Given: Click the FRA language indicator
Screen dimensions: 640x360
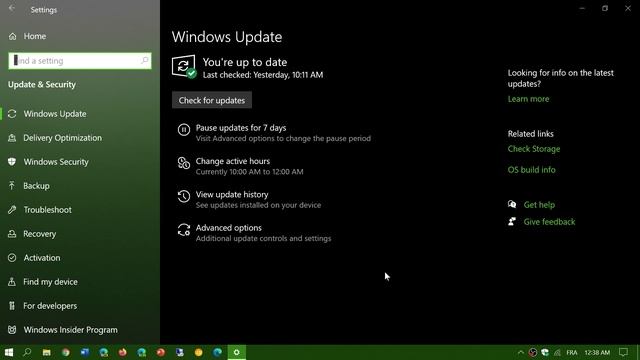Looking at the screenshot, I should point(572,353).
